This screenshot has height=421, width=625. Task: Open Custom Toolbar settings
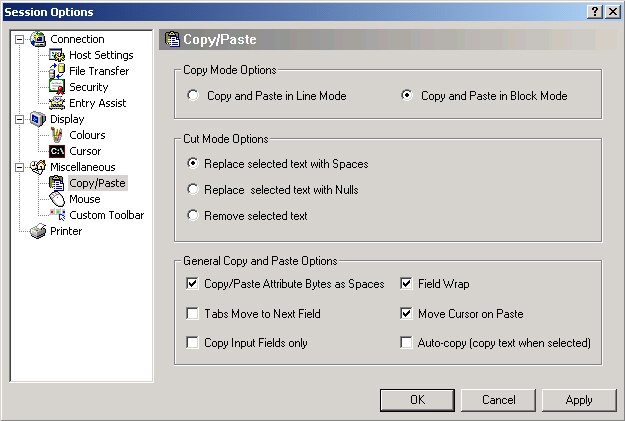click(106, 215)
